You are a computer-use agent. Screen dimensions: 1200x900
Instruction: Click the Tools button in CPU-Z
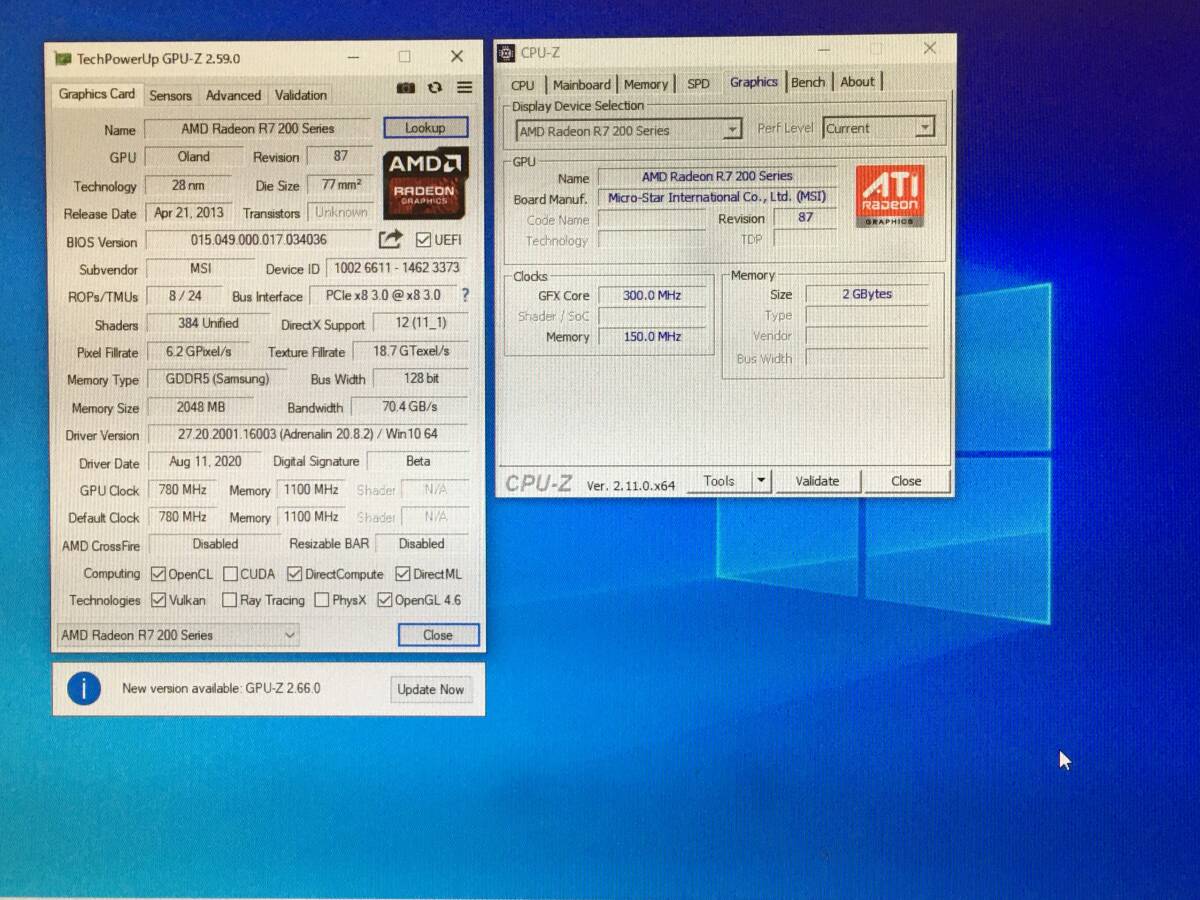pos(719,481)
